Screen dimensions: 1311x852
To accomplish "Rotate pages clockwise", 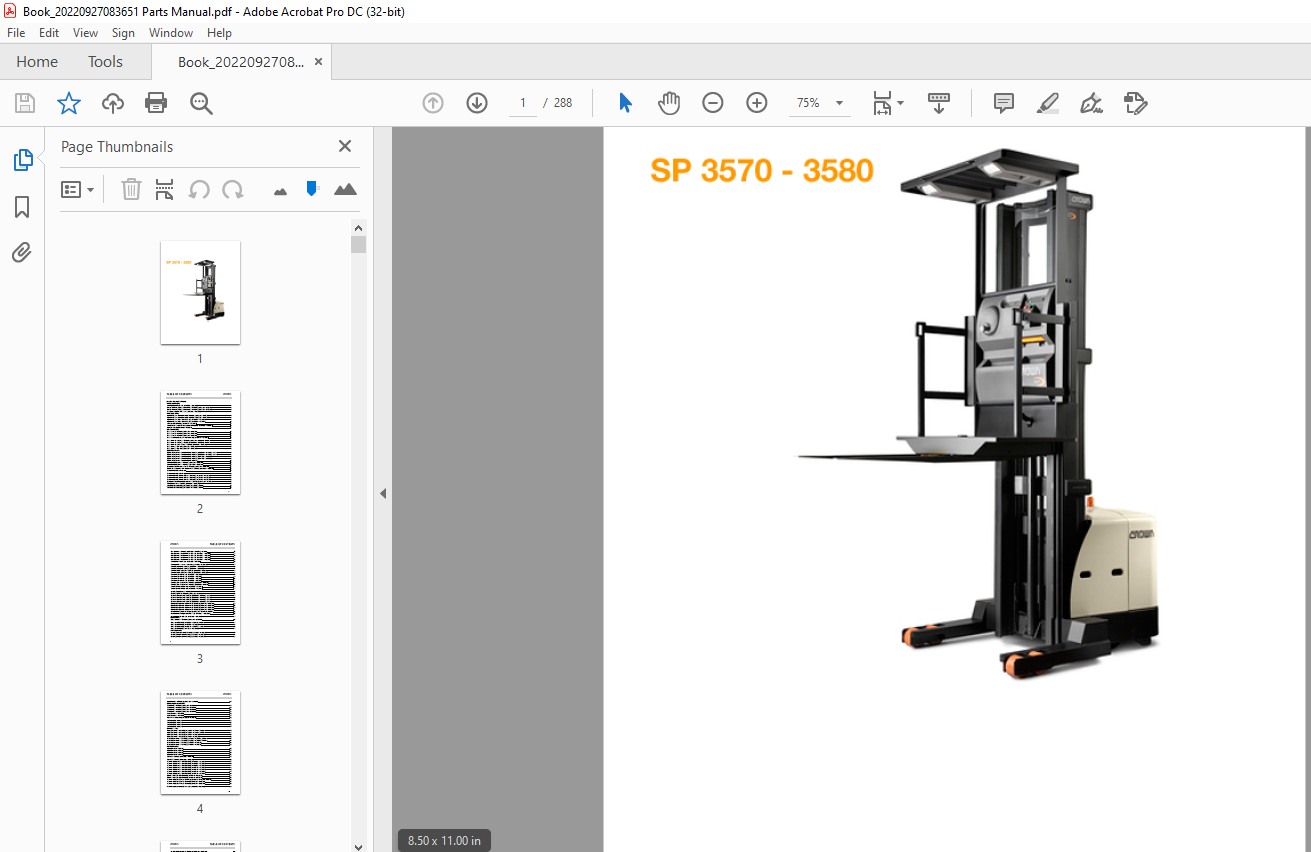I will 233,189.
